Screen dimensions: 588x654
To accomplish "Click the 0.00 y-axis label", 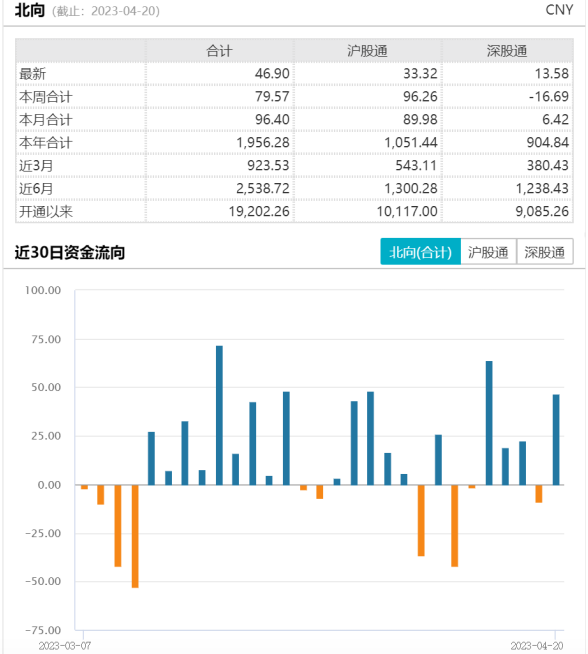I will point(49,485).
